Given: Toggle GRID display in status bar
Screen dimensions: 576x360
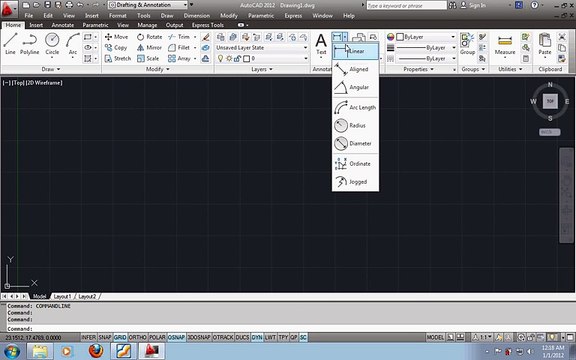Looking at the screenshot, I should tap(120, 337).
